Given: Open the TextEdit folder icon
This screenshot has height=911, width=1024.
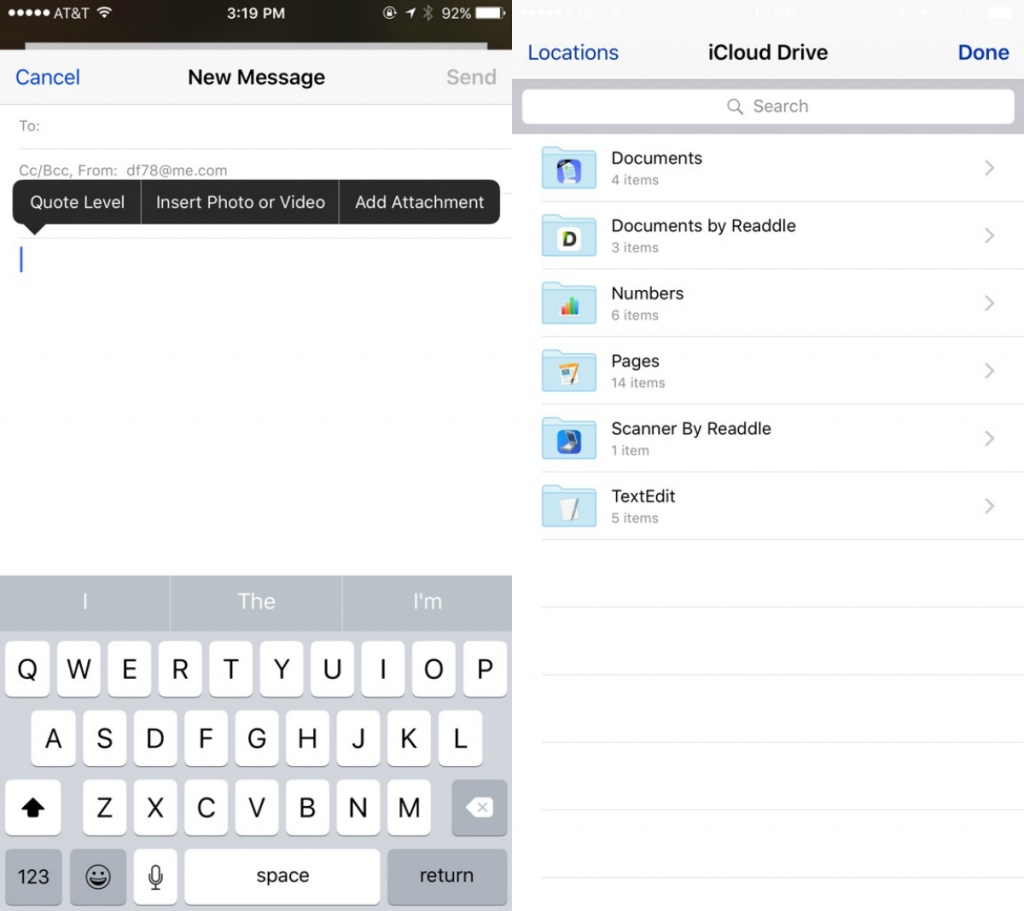Looking at the screenshot, I should coord(569,506).
